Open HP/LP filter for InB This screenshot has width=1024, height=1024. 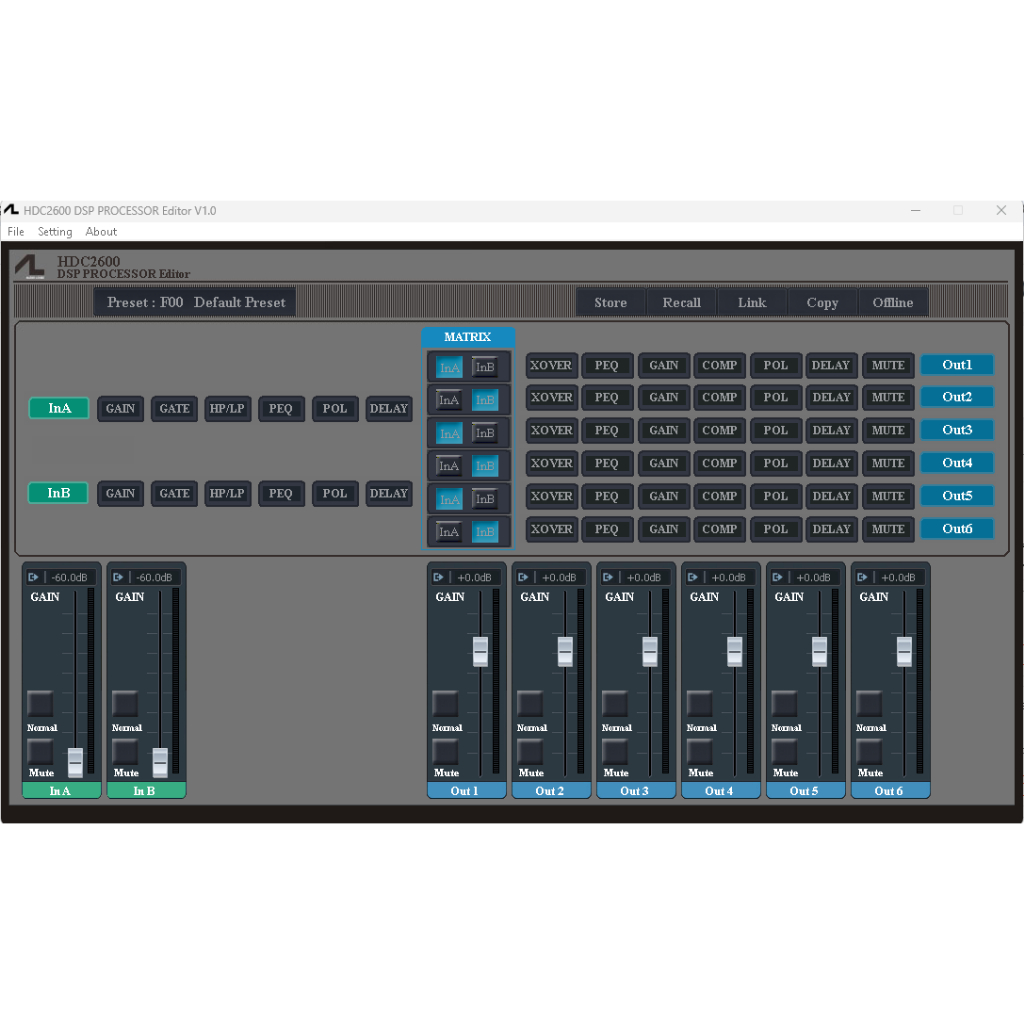(227, 494)
